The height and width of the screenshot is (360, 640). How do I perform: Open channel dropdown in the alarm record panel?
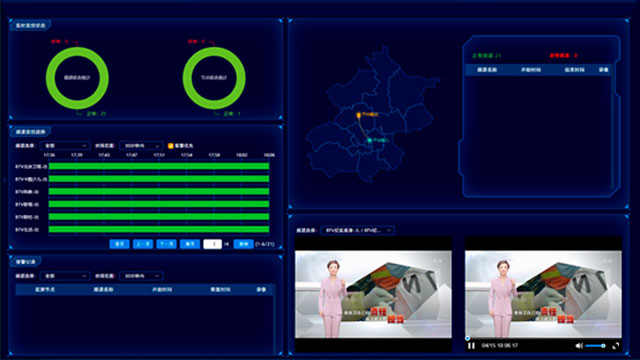(x=65, y=276)
